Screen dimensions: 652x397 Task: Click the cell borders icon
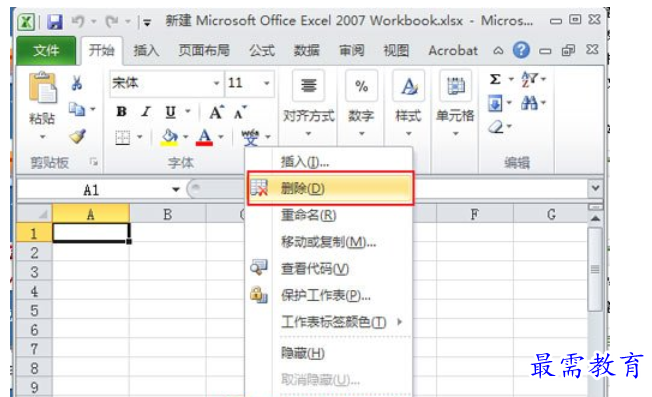[x=123, y=137]
